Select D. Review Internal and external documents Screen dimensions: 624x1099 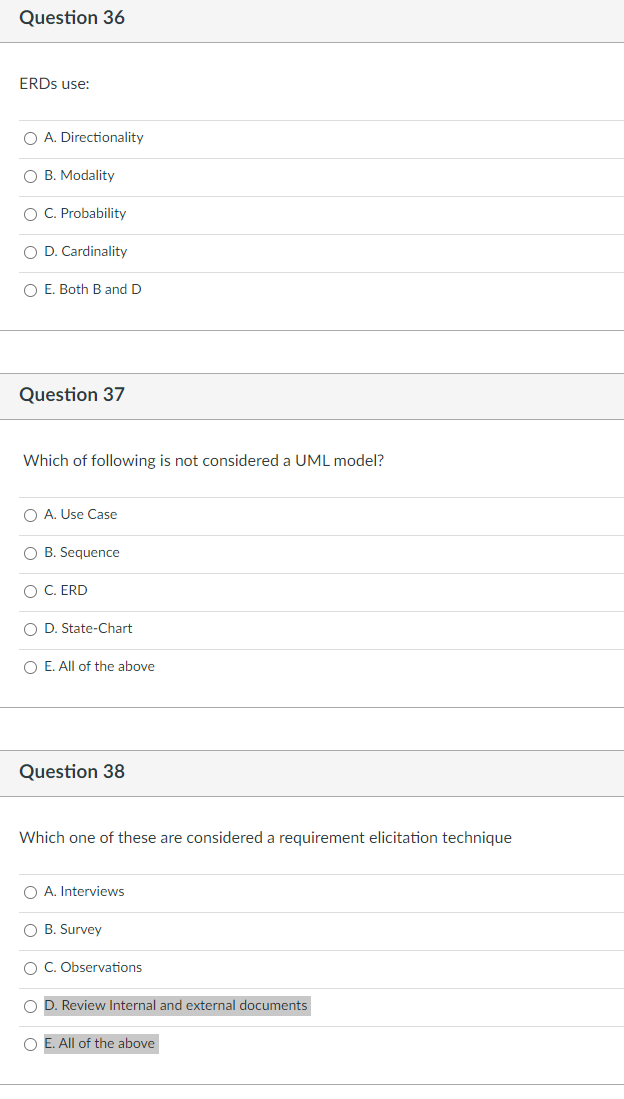click(x=30, y=1006)
